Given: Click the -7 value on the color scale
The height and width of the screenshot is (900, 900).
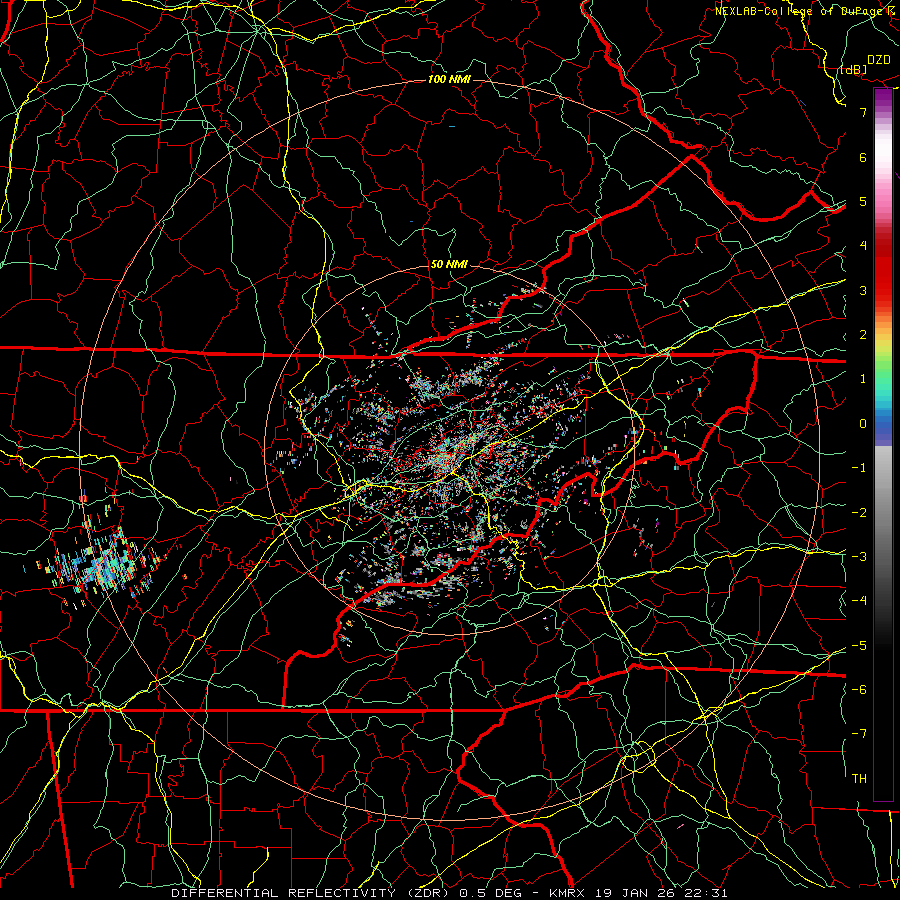Looking at the screenshot, I should (859, 734).
